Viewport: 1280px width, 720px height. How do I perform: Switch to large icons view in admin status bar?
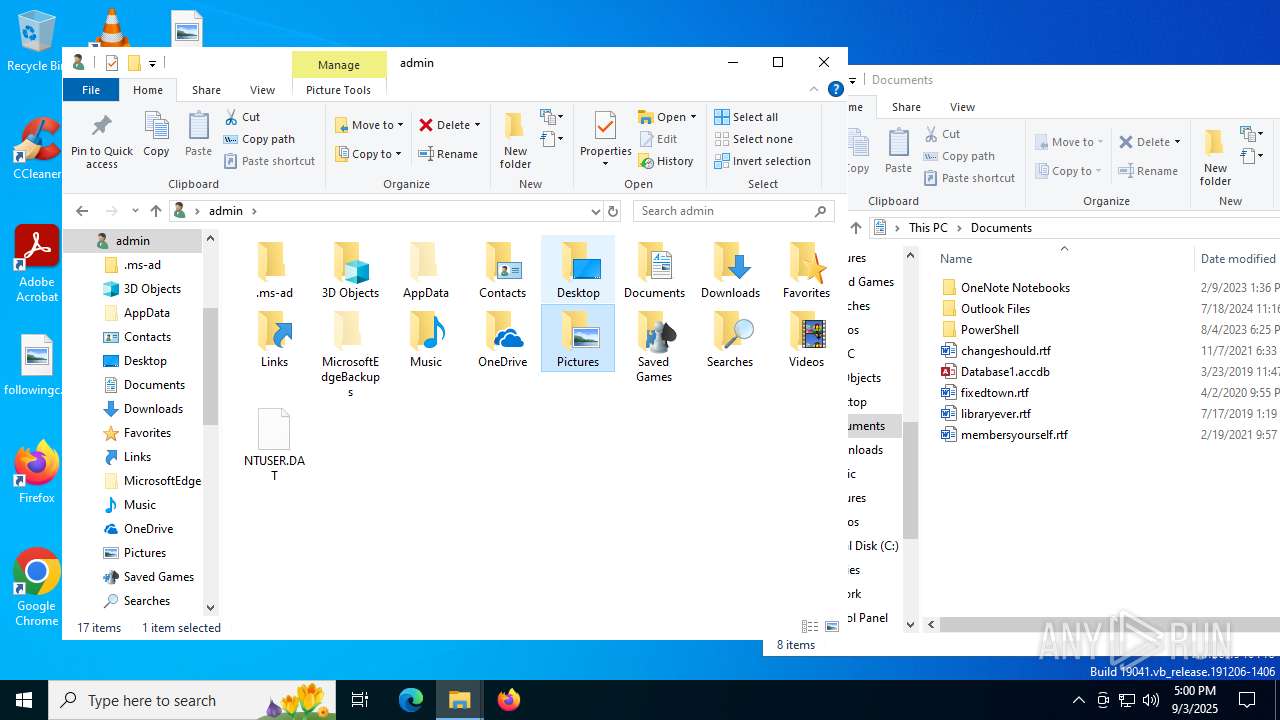coord(832,627)
